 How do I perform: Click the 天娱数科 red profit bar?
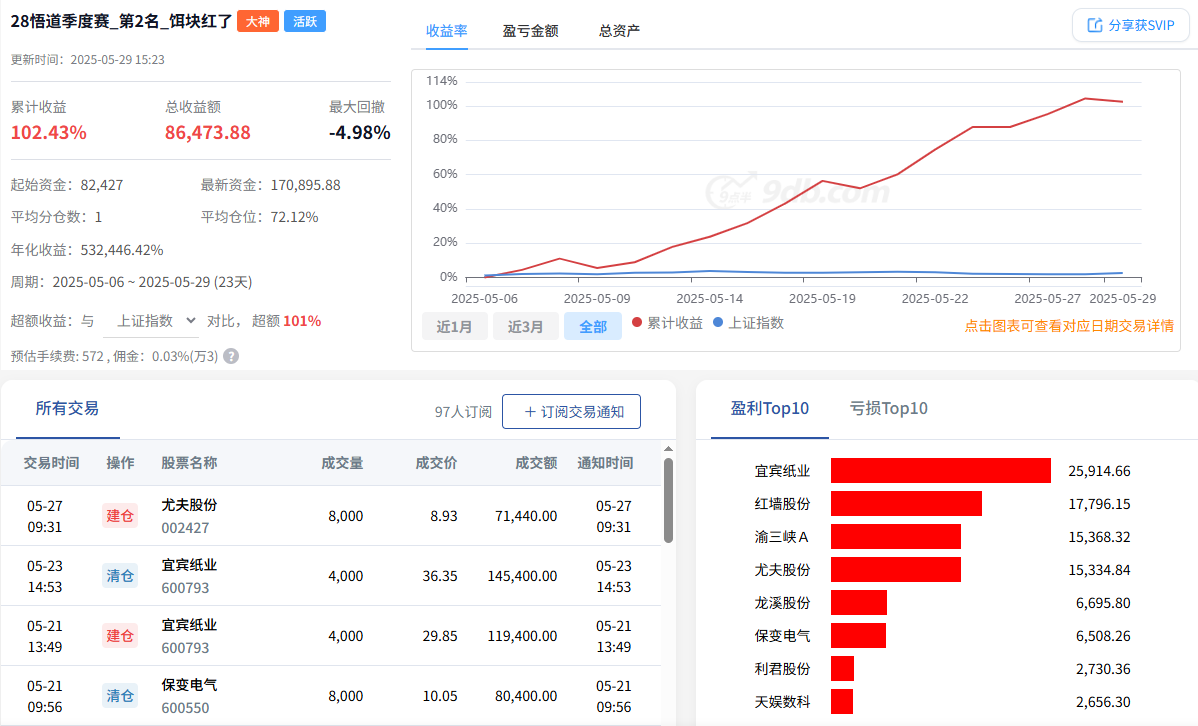click(x=842, y=701)
